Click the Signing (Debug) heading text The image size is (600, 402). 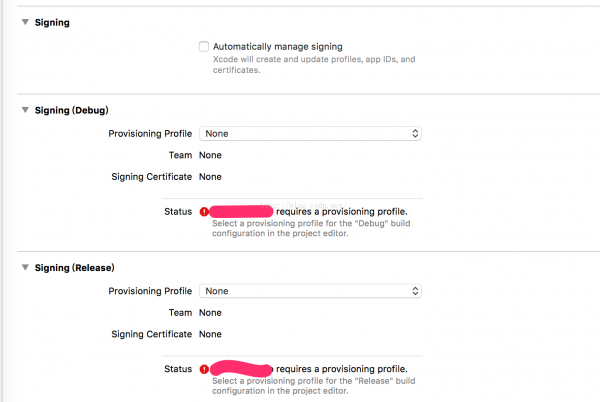[x=72, y=111]
